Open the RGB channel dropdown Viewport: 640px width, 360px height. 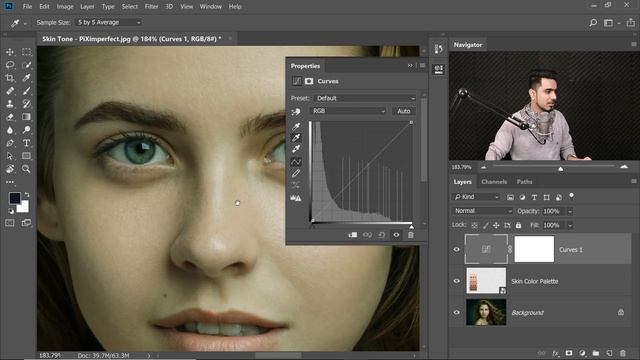click(348, 111)
